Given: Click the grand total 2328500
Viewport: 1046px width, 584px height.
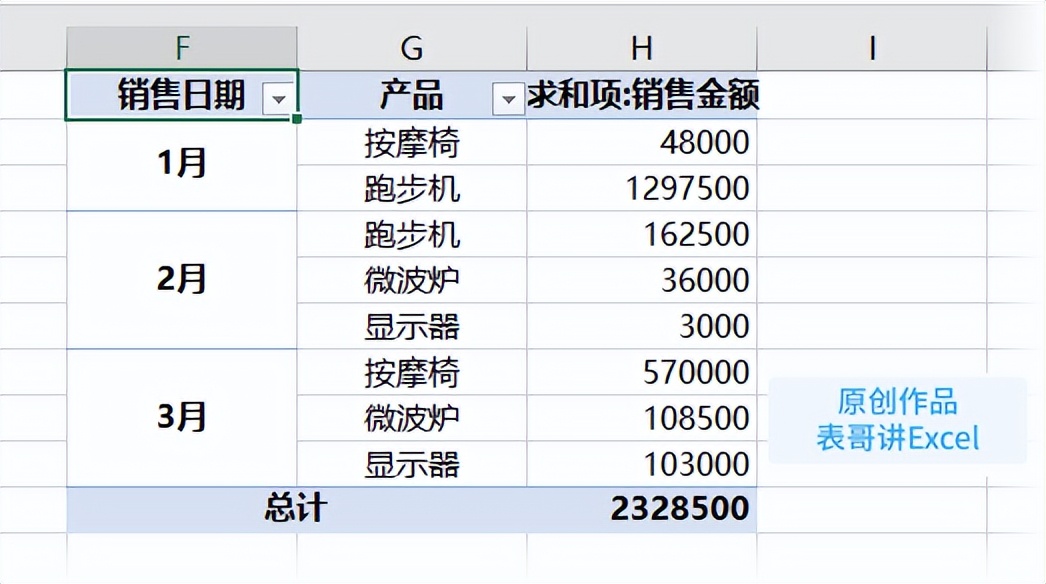Looking at the screenshot, I should pos(642,509).
